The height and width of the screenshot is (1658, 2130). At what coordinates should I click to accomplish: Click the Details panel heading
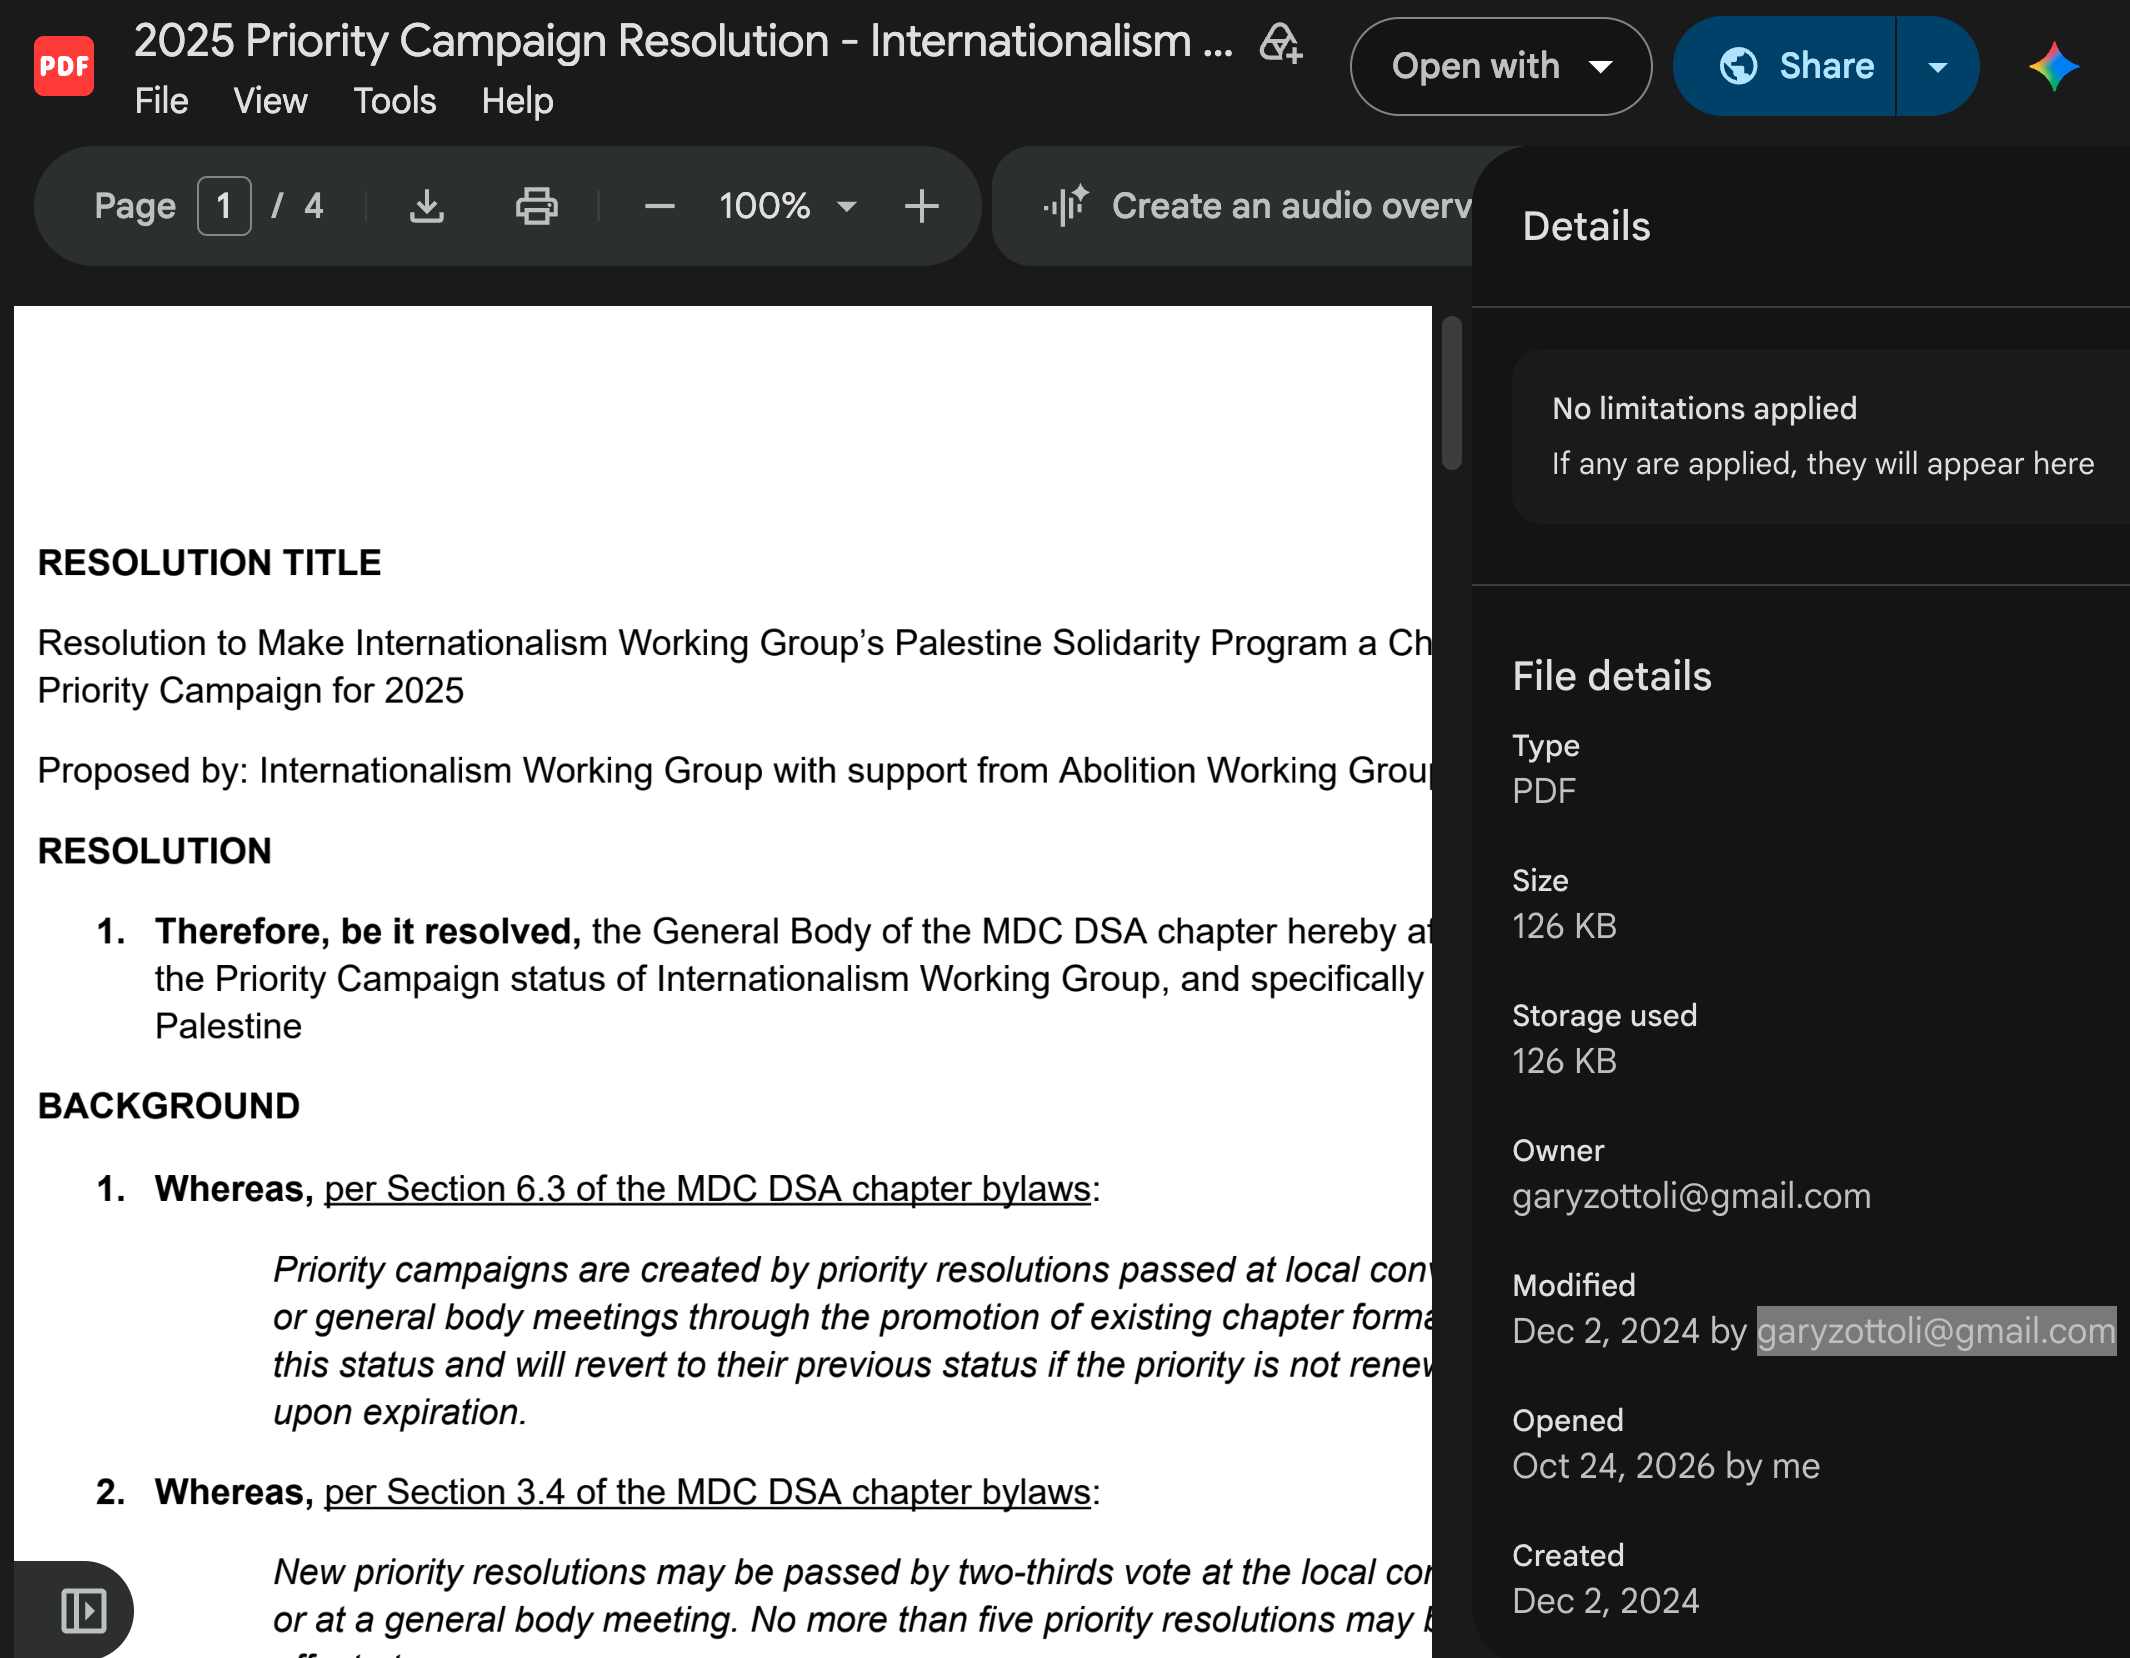1586,226
